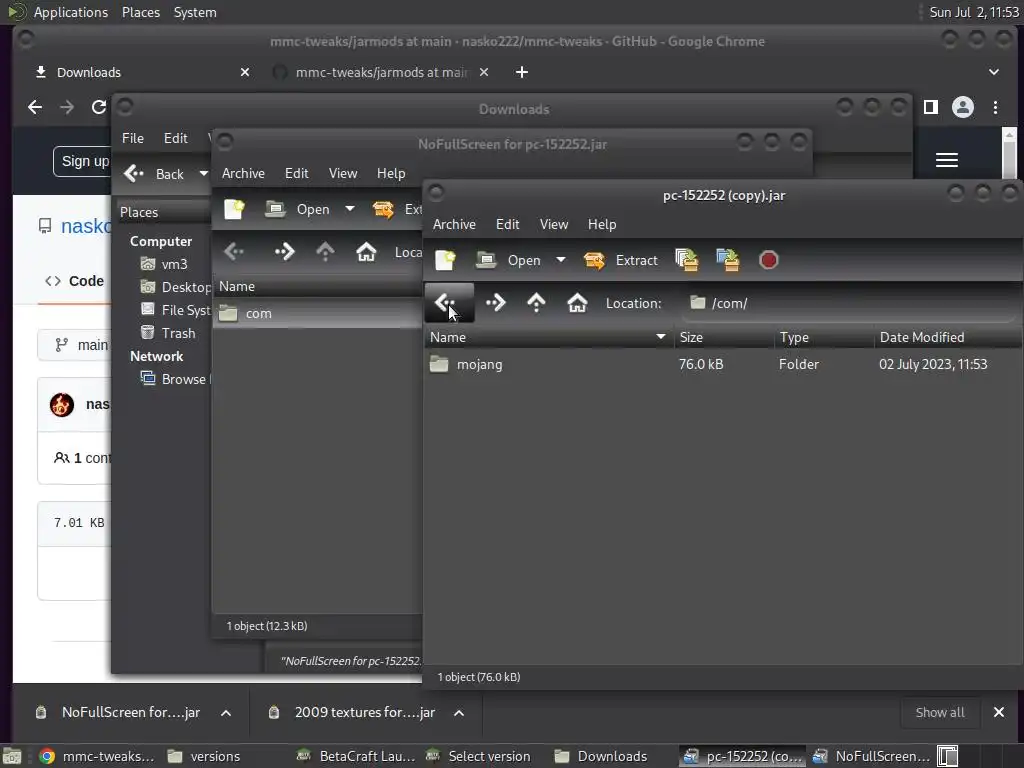Expand 2009 textures download item options
The height and width of the screenshot is (768, 1024).
(459, 712)
